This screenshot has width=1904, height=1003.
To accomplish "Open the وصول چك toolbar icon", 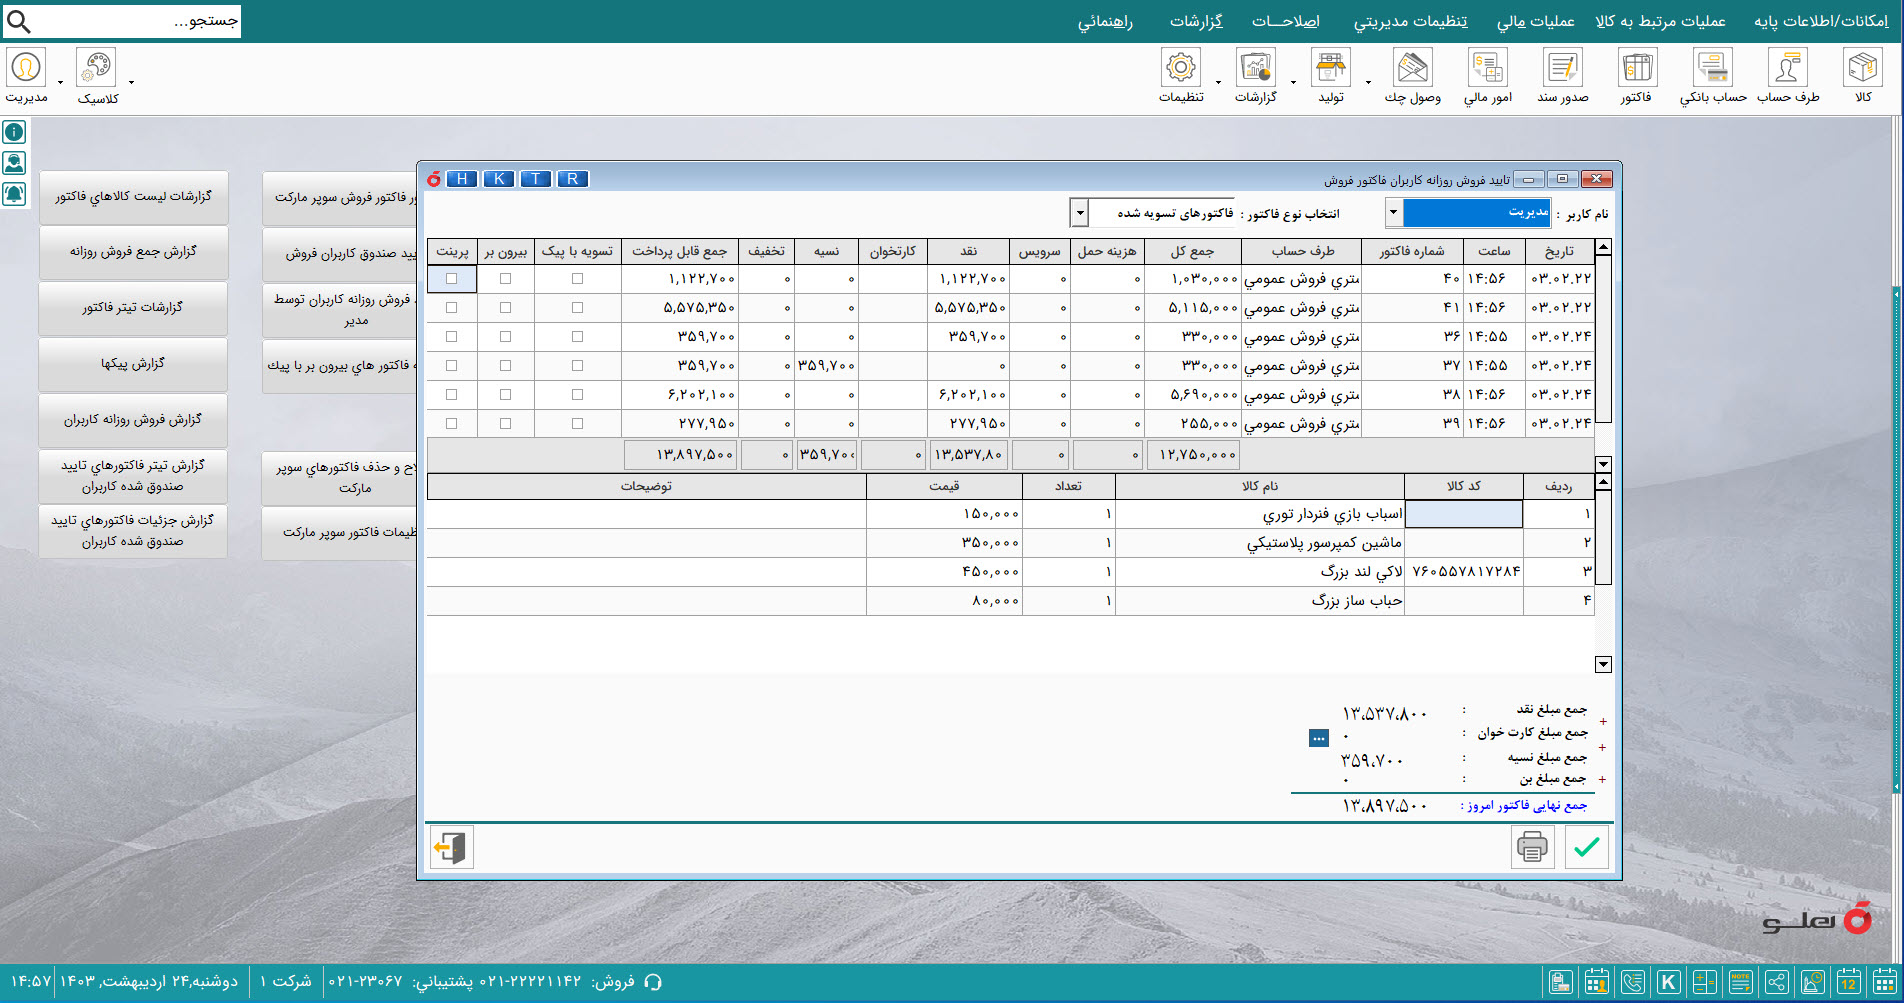I will point(1413,67).
